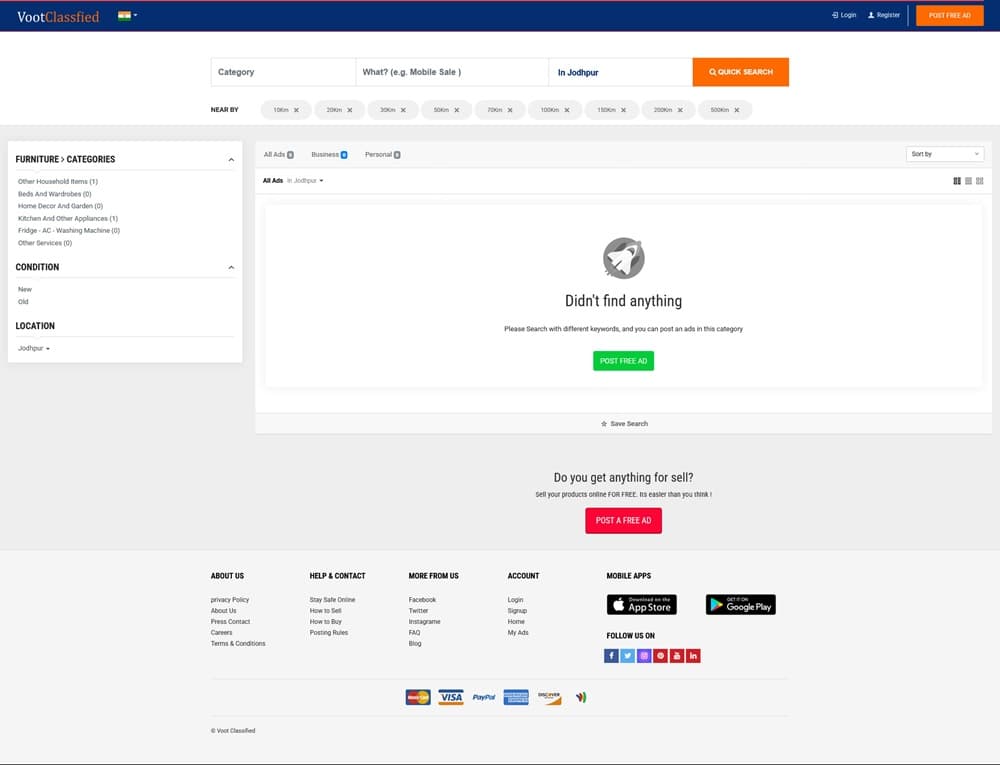
Task: Remove the 500Km nearby filter chip
Action: point(737,110)
